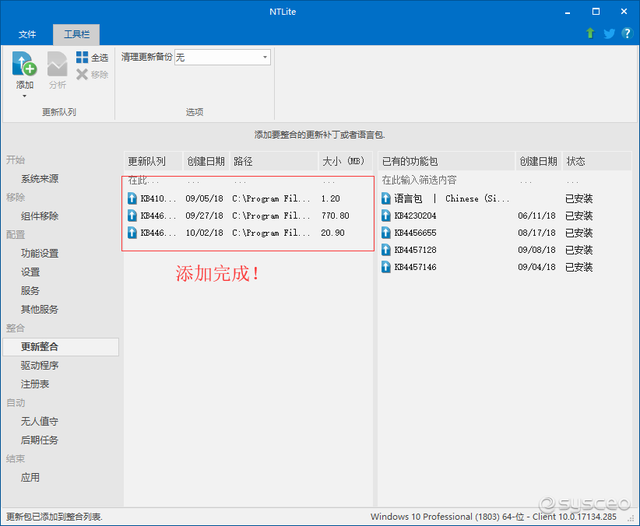The height and width of the screenshot is (526, 640).
Task: Sort by 路径 column header
Action: tap(274, 161)
